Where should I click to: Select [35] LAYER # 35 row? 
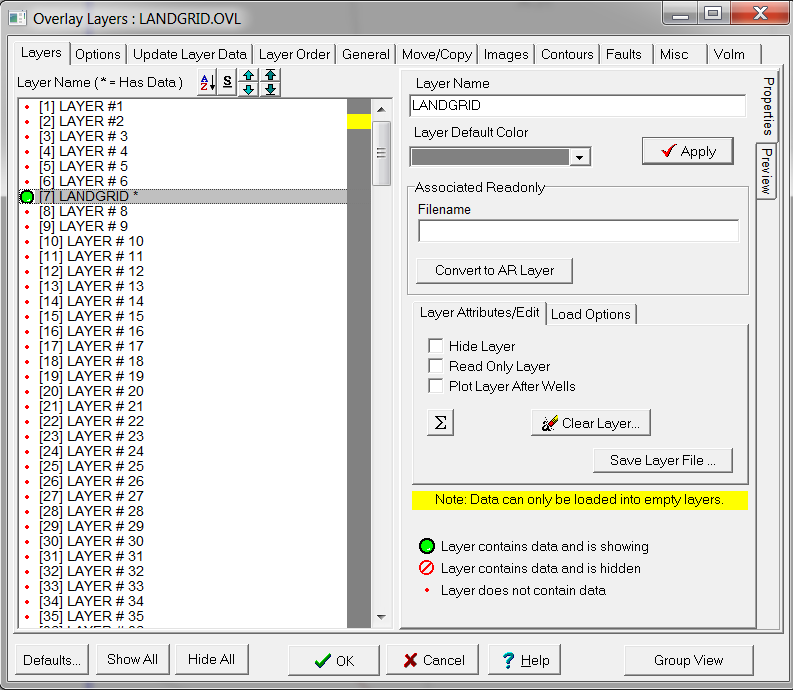pyautogui.click(x=183, y=616)
